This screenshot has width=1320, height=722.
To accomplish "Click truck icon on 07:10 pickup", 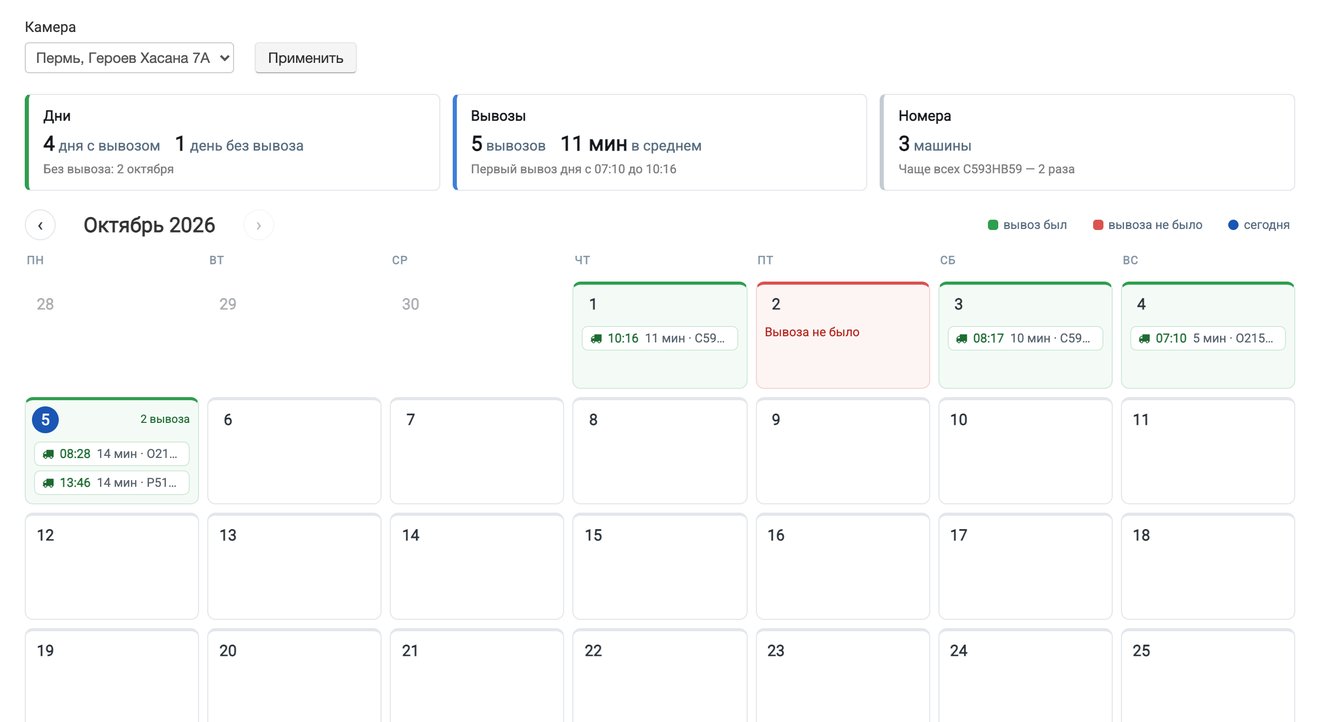I will pos(1145,339).
